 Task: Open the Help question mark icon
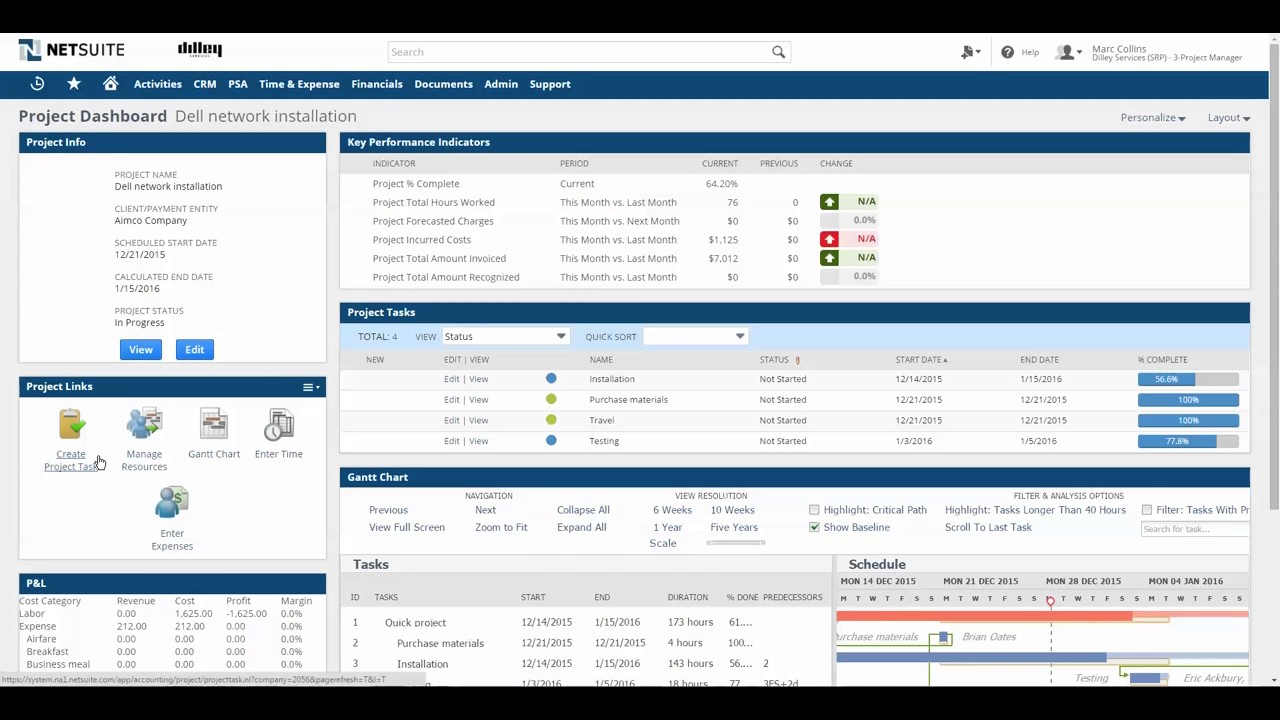pyautogui.click(x=1007, y=52)
